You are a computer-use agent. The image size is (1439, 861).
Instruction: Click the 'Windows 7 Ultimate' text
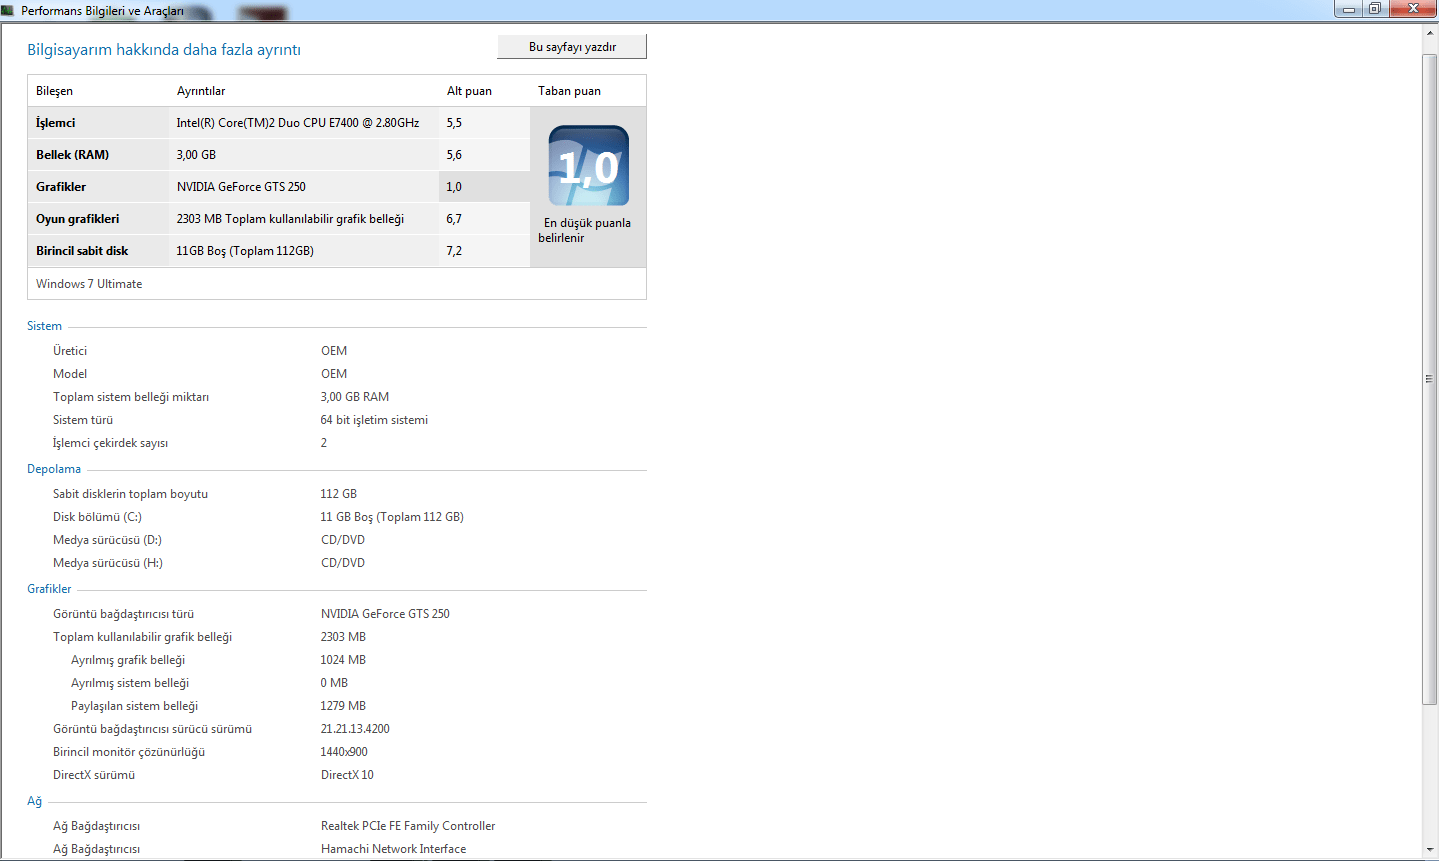point(89,284)
